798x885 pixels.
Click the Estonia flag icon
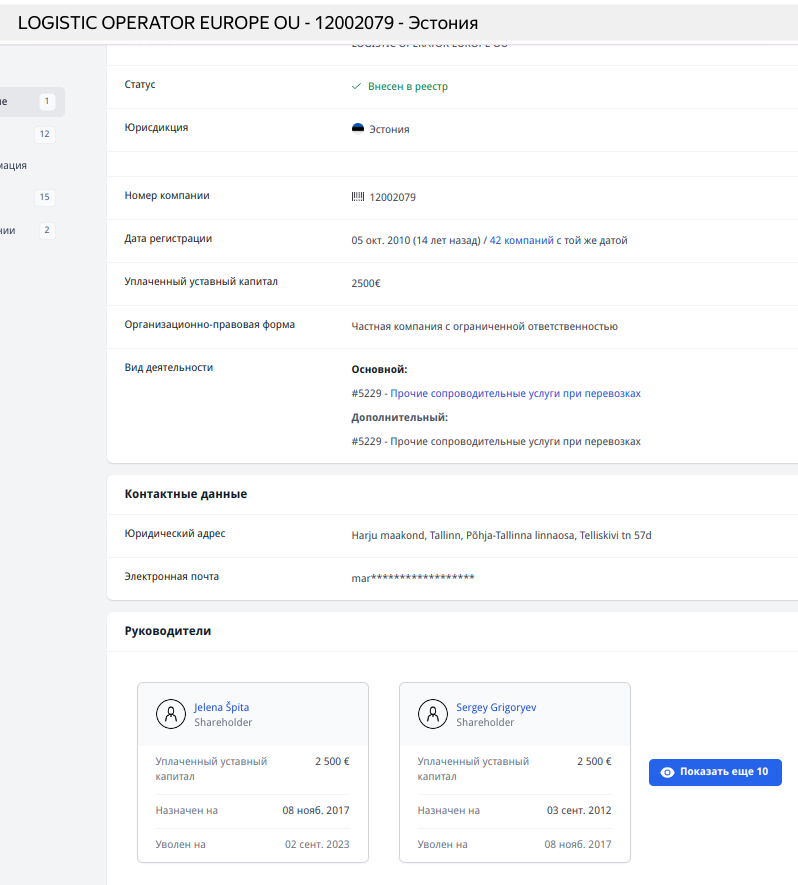pos(358,128)
